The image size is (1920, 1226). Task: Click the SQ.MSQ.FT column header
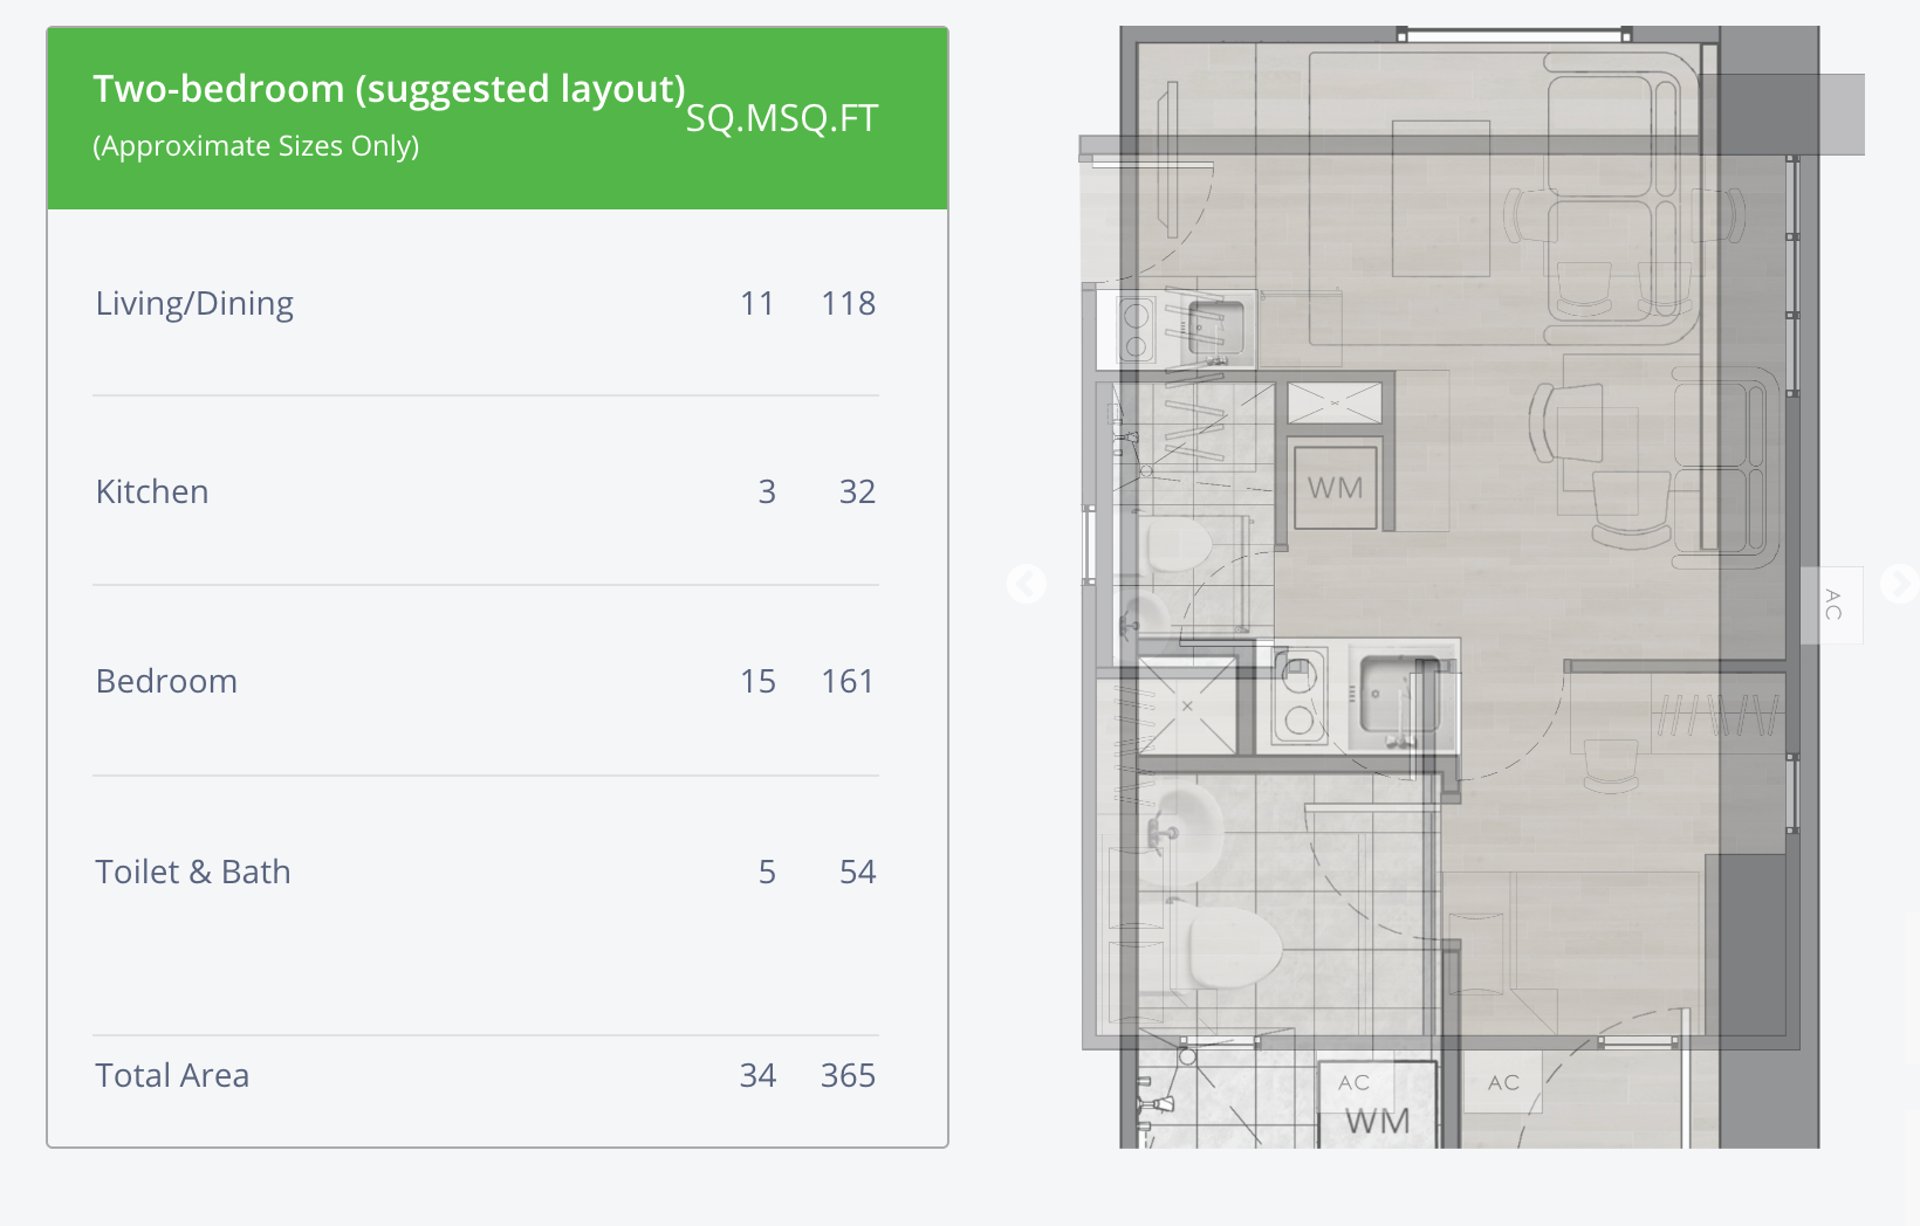coord(781,118)
